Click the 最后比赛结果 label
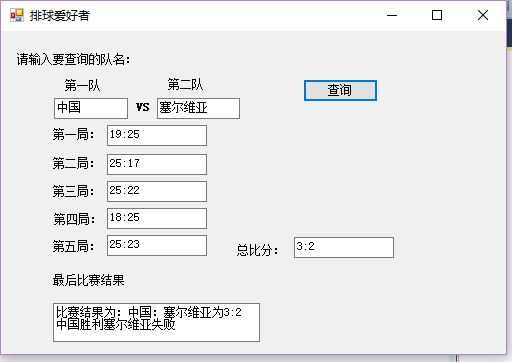Image resolution: width=512 pixels, height=362 pixels. point(88,280)
